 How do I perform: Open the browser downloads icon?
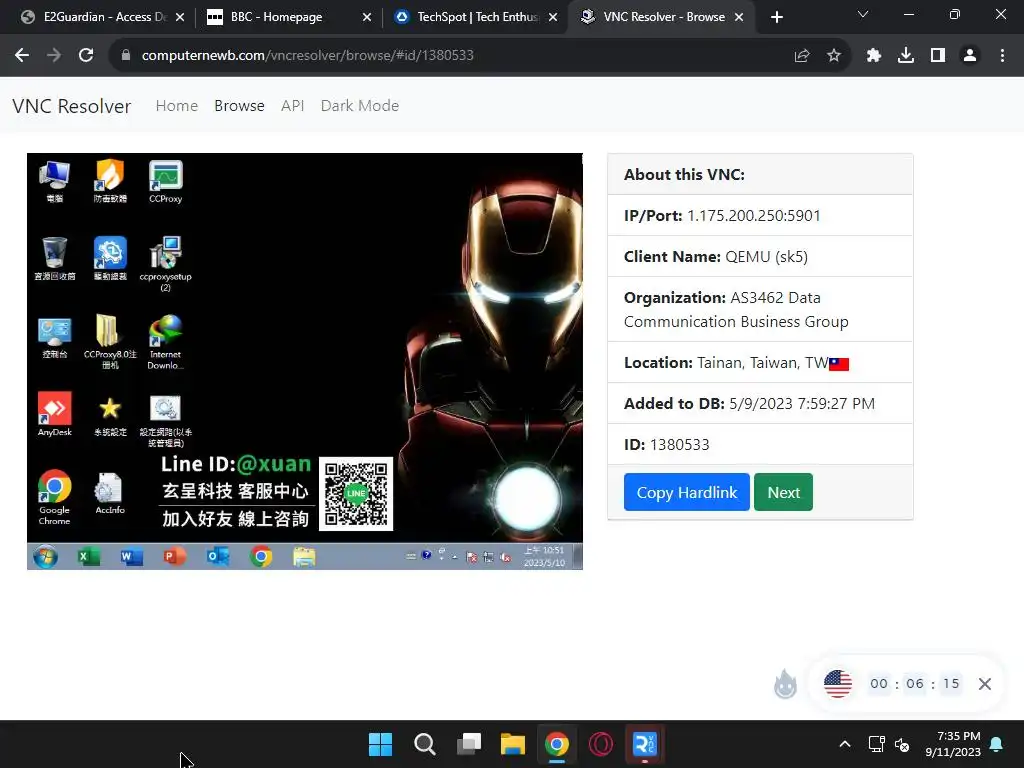pos(906,56)
